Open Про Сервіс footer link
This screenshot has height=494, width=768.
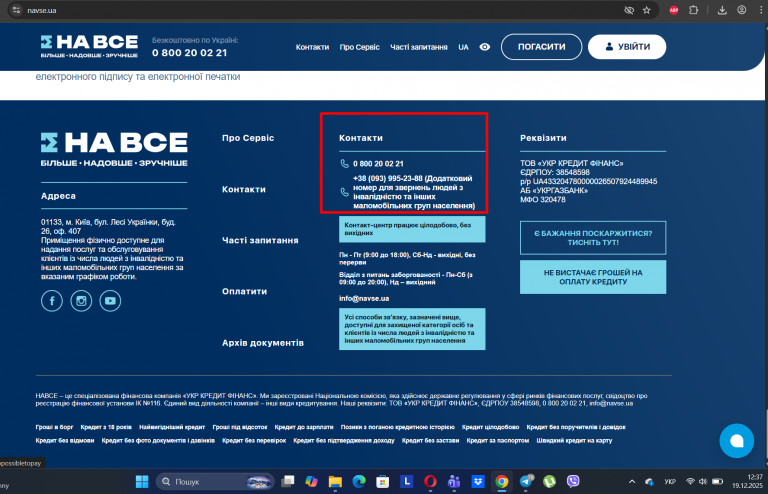coord(248,138)
